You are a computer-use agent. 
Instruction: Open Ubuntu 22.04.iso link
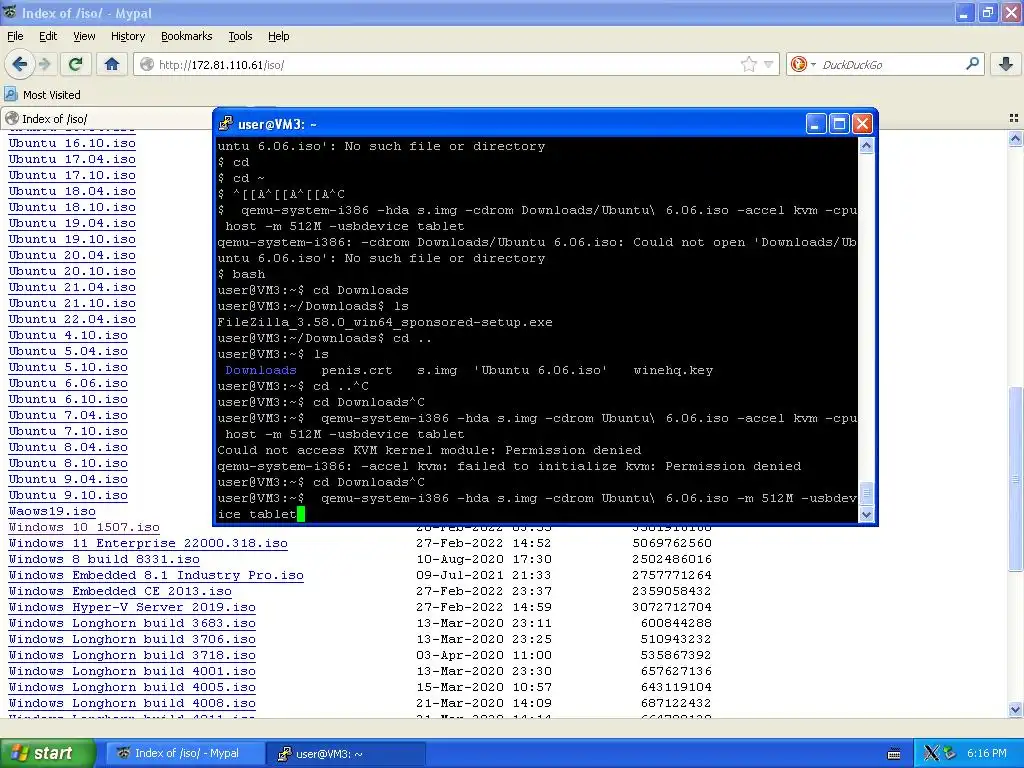pos(72,319)
